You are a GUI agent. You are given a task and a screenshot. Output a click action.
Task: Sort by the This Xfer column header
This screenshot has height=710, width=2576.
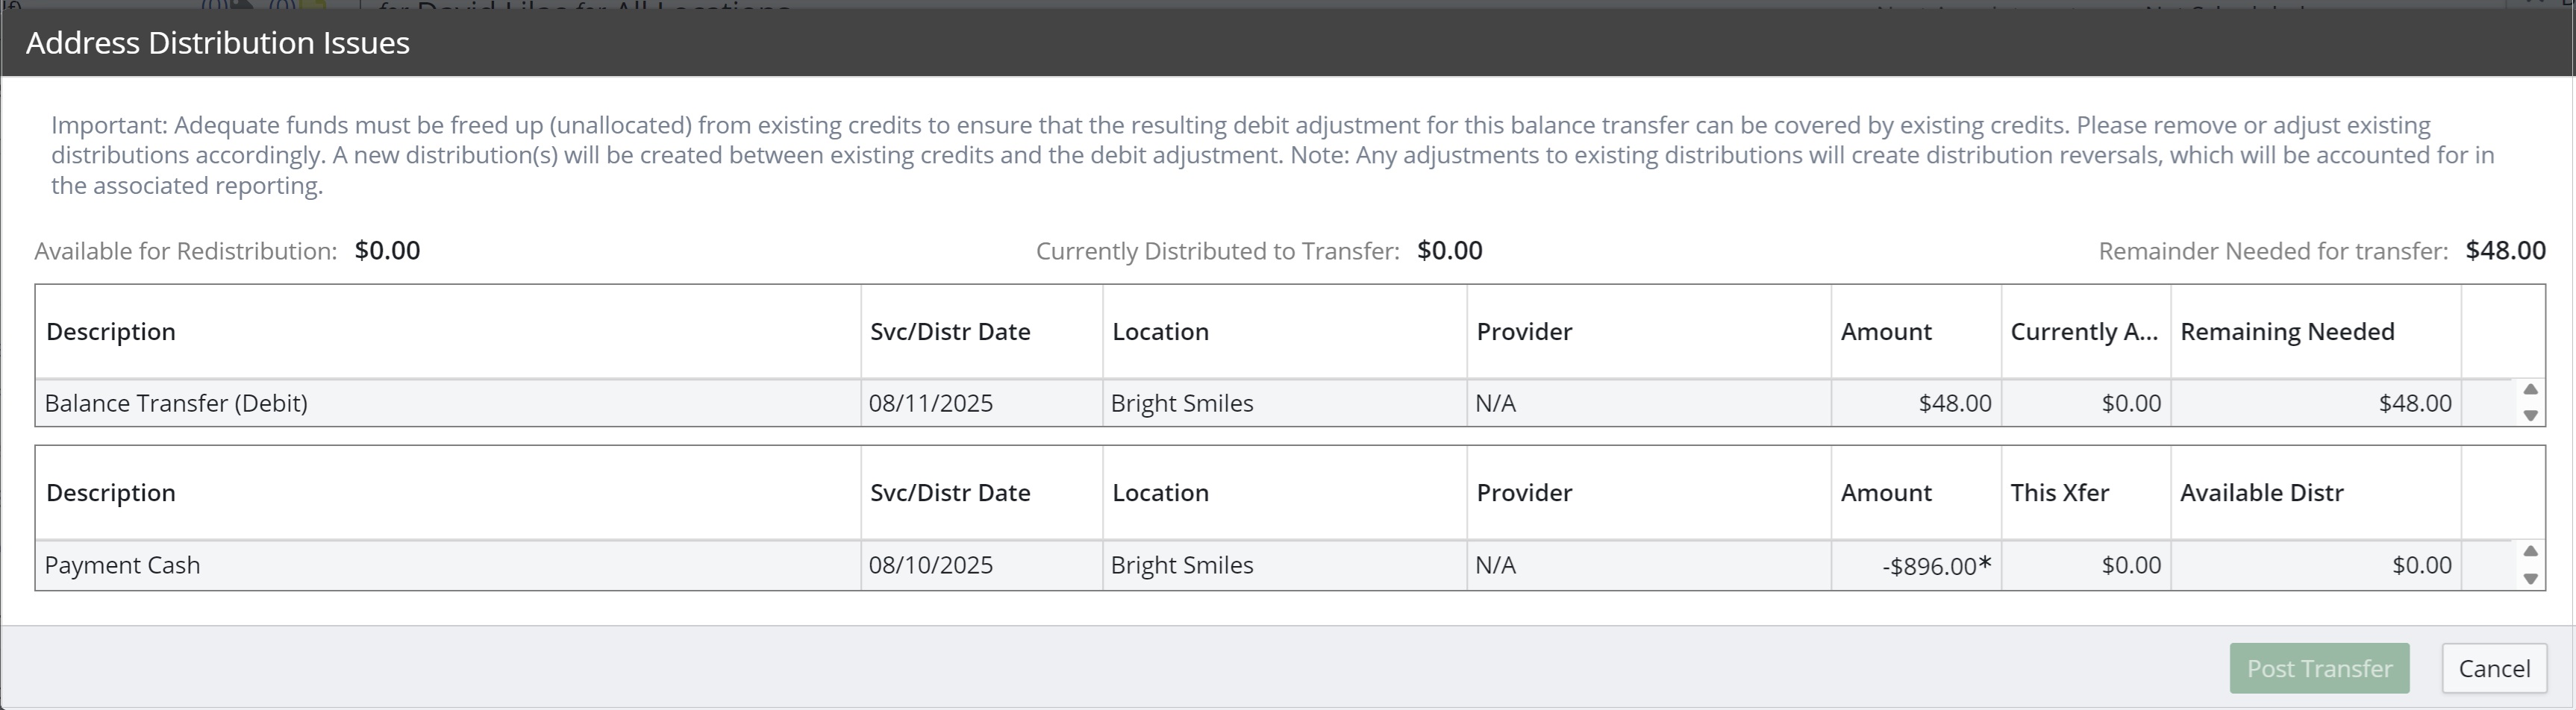2059,493
